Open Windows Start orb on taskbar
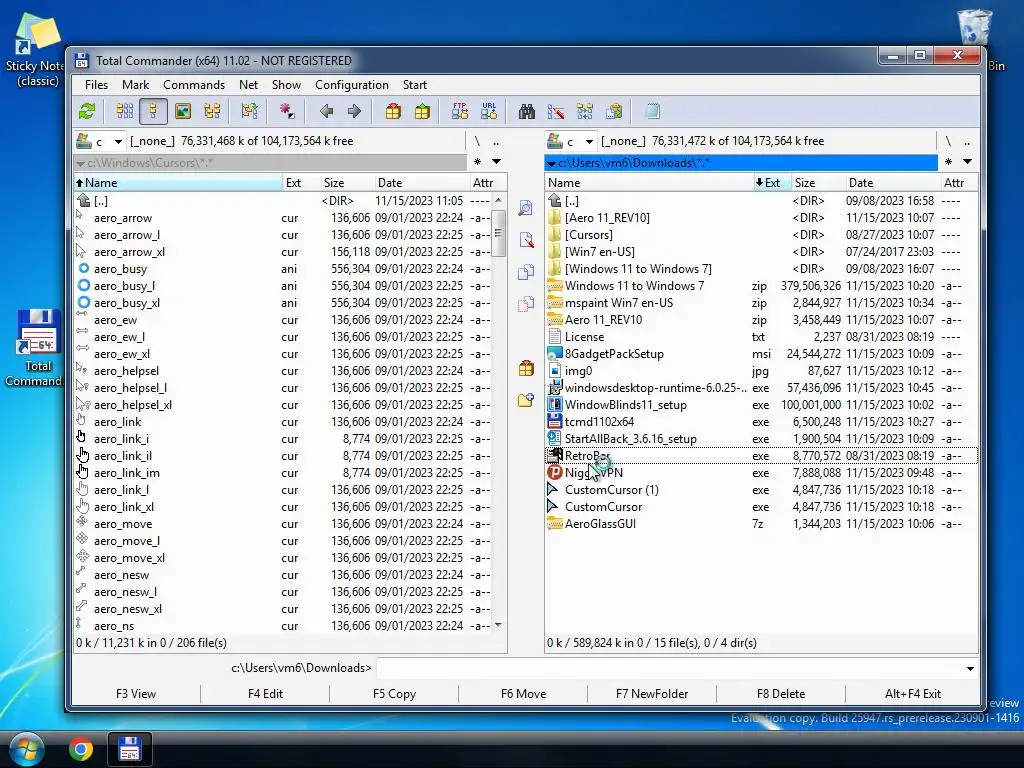1024x768 pixels. 27,749
